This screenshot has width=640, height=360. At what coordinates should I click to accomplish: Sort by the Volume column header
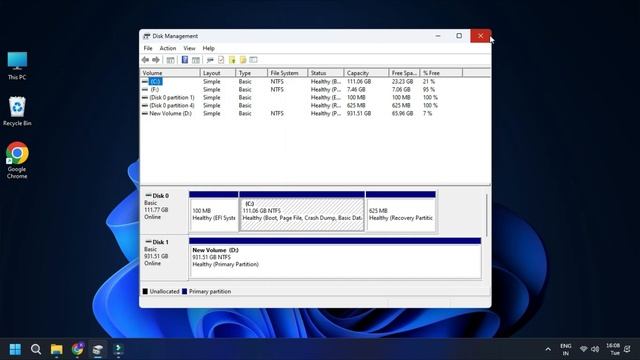coord(170,73)
